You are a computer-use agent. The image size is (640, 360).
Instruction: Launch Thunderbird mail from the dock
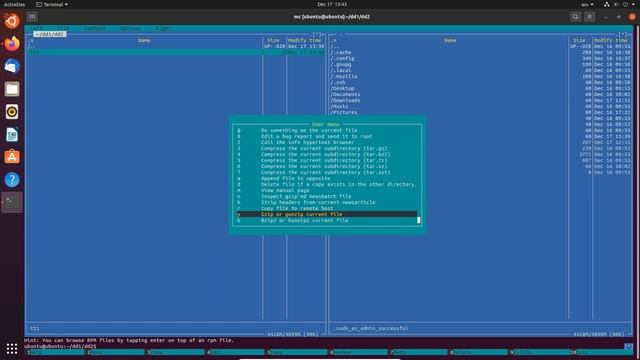(12, 66)
